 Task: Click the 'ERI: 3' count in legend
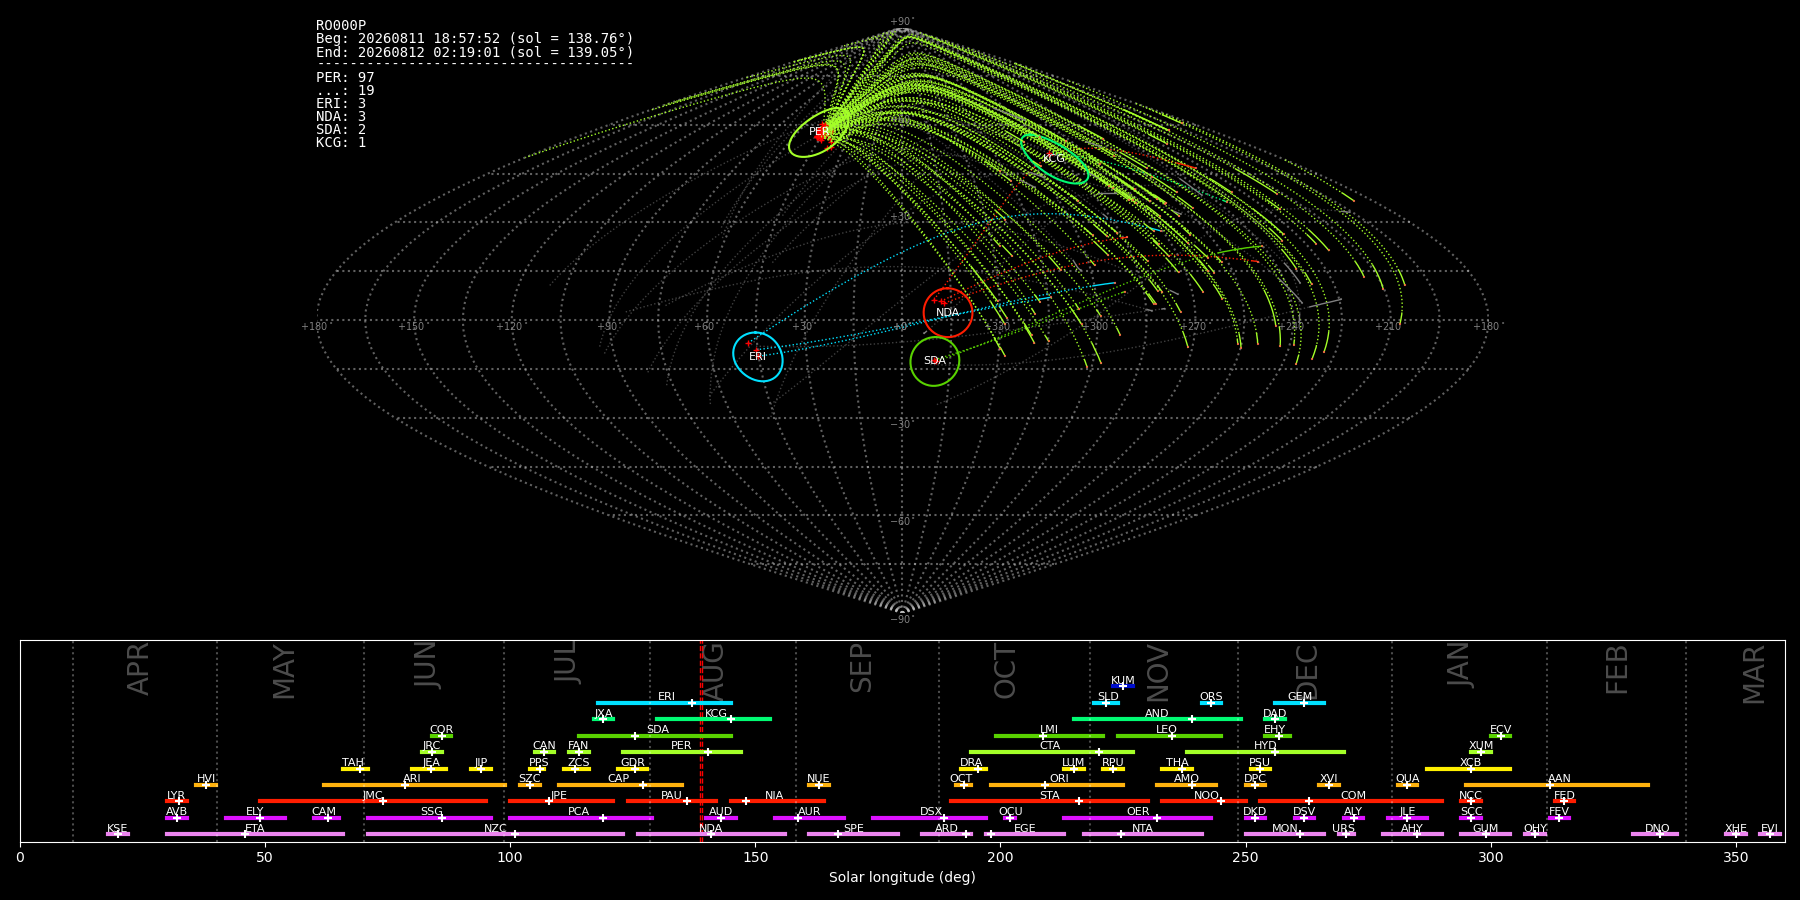click(341, 104)
